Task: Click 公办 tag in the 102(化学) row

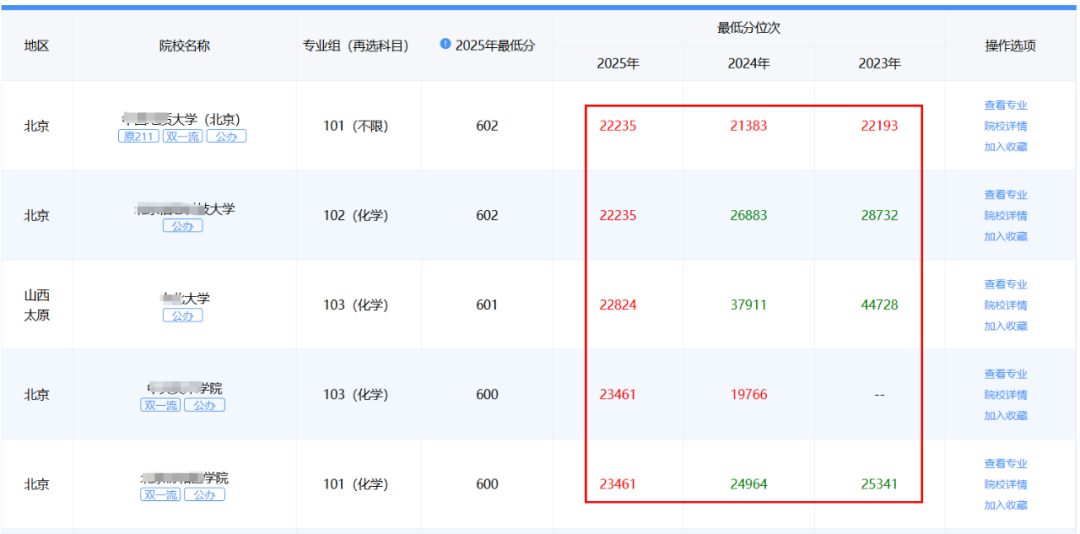Action: click(x=183, y=226)
